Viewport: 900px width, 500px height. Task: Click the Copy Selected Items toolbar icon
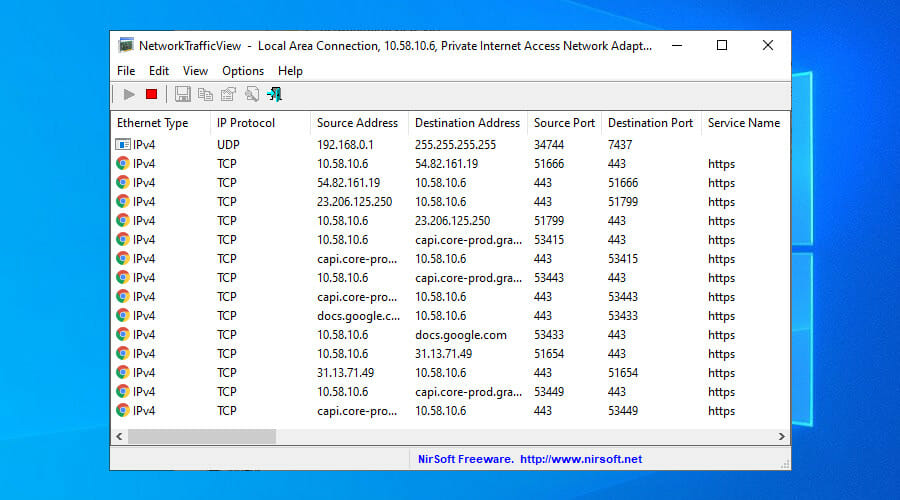205,94
